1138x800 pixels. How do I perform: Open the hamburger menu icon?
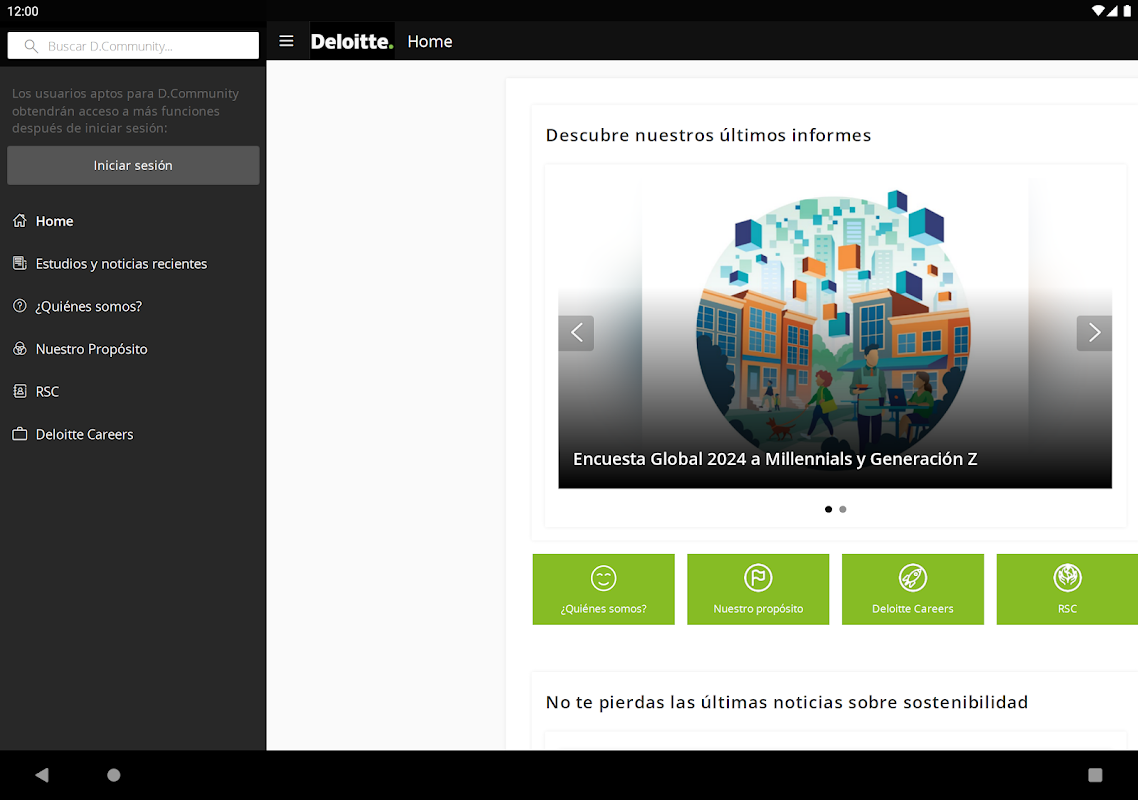(x=286, y=41)
